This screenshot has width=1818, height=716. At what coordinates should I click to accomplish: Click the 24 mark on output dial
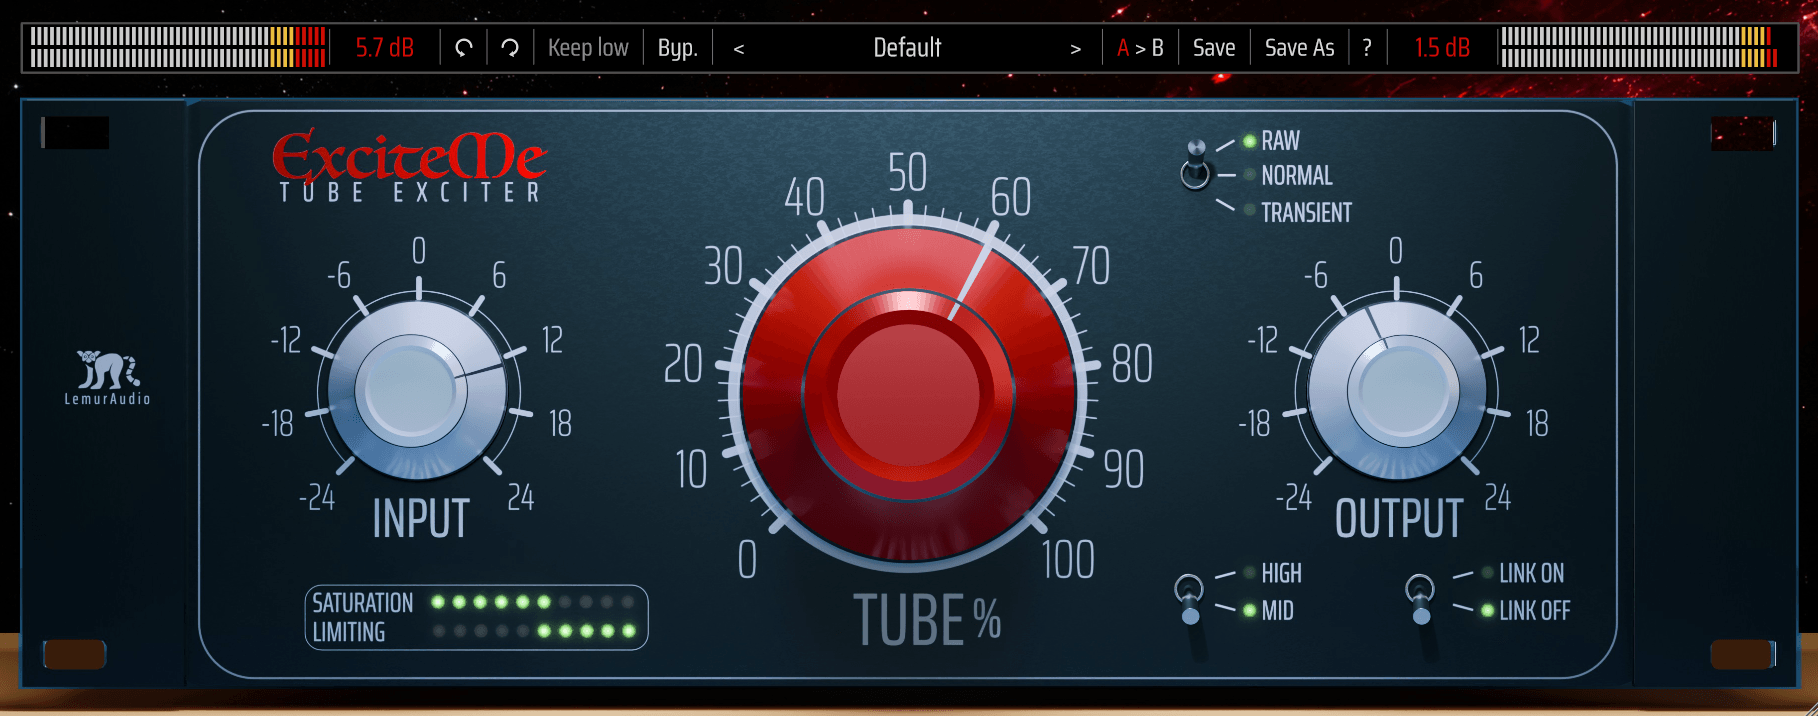tap(1497, 497)
